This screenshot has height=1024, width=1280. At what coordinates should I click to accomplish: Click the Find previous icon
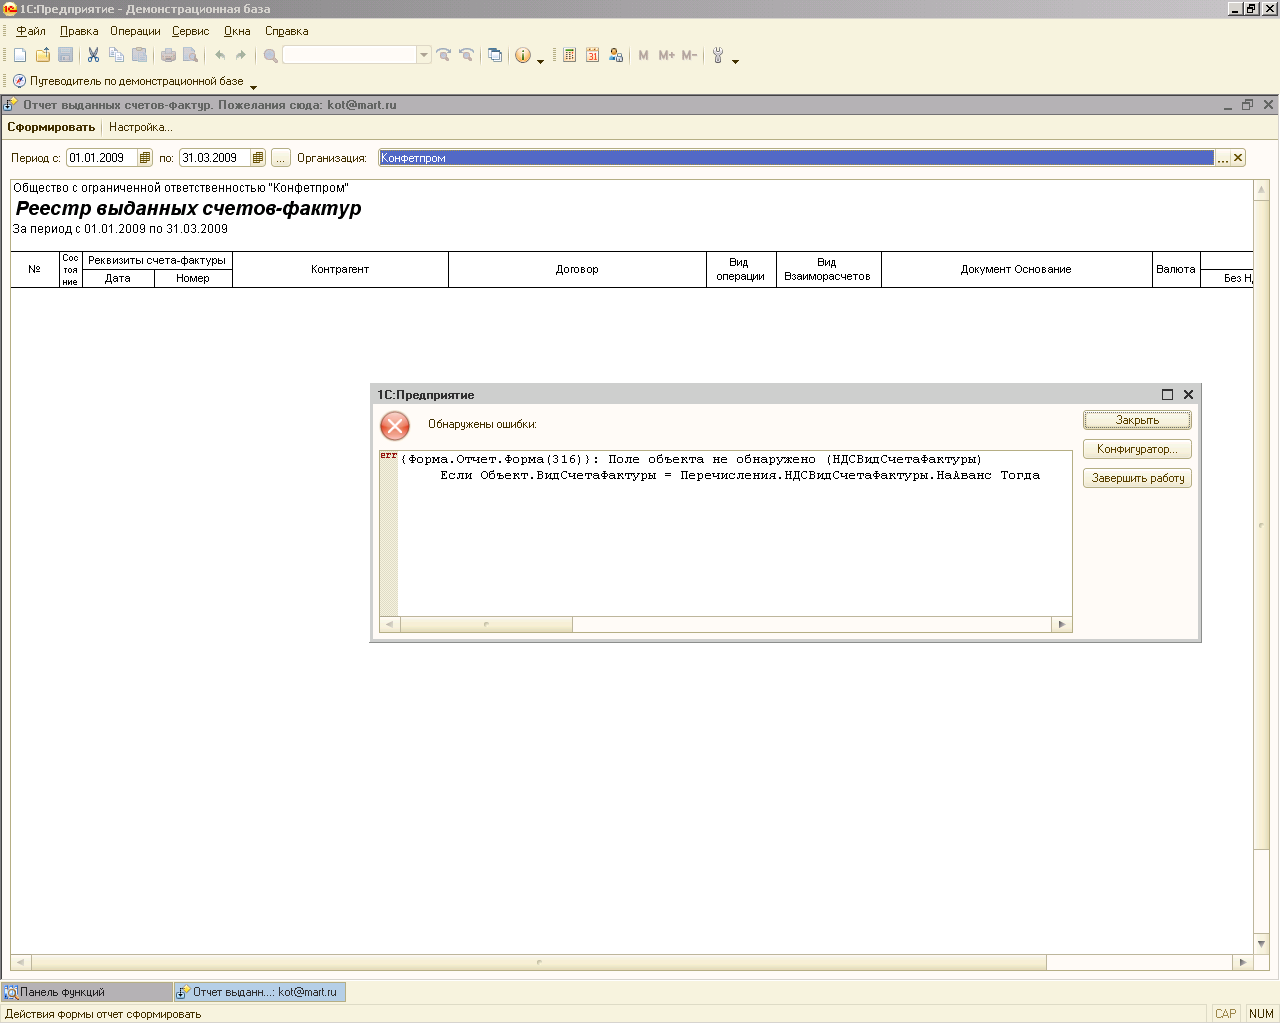[x=466, y=55]
